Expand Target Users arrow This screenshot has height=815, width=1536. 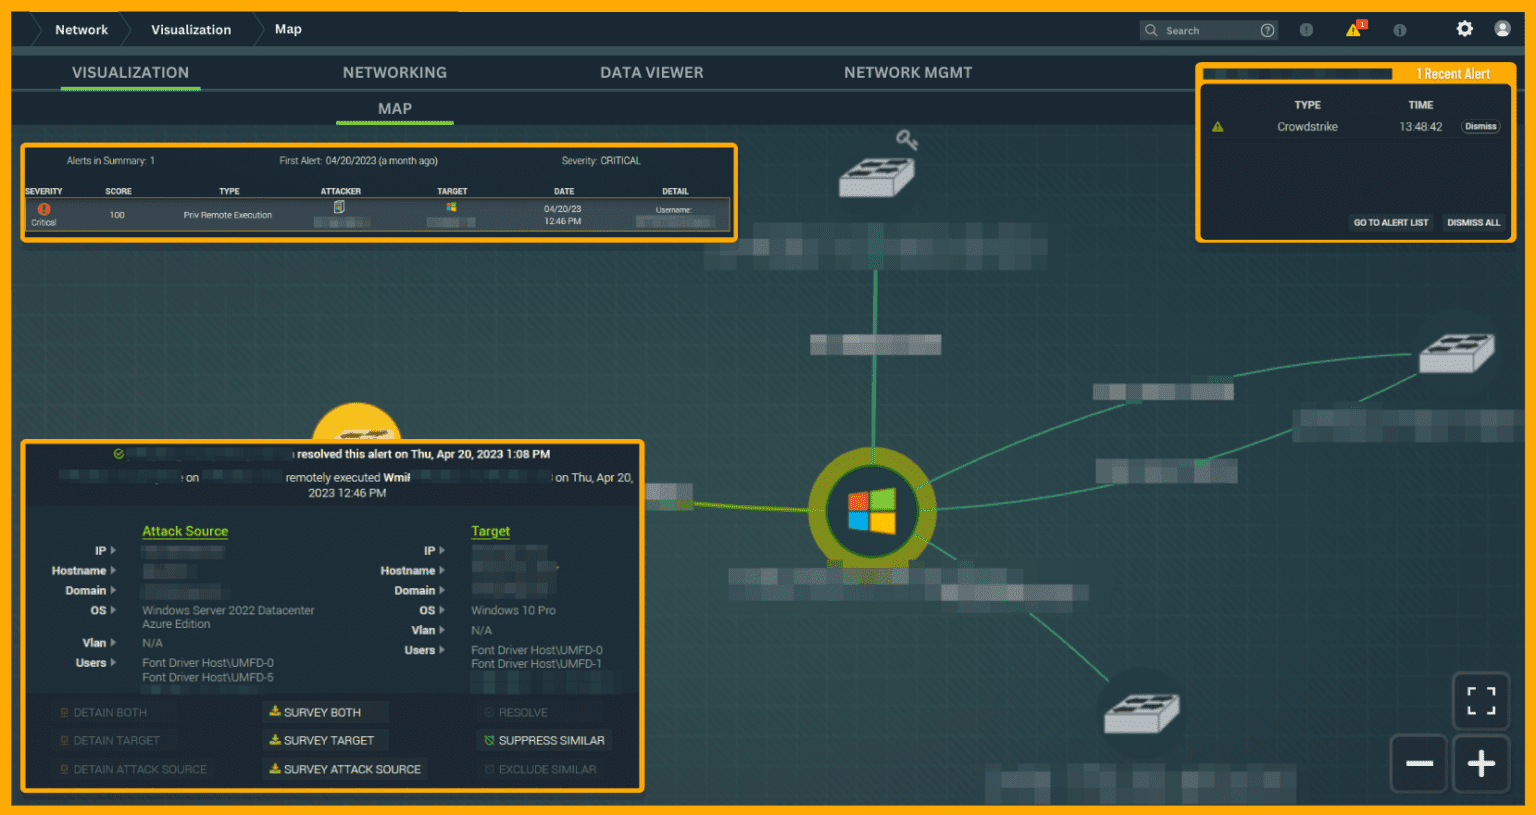tap(442, 650)
